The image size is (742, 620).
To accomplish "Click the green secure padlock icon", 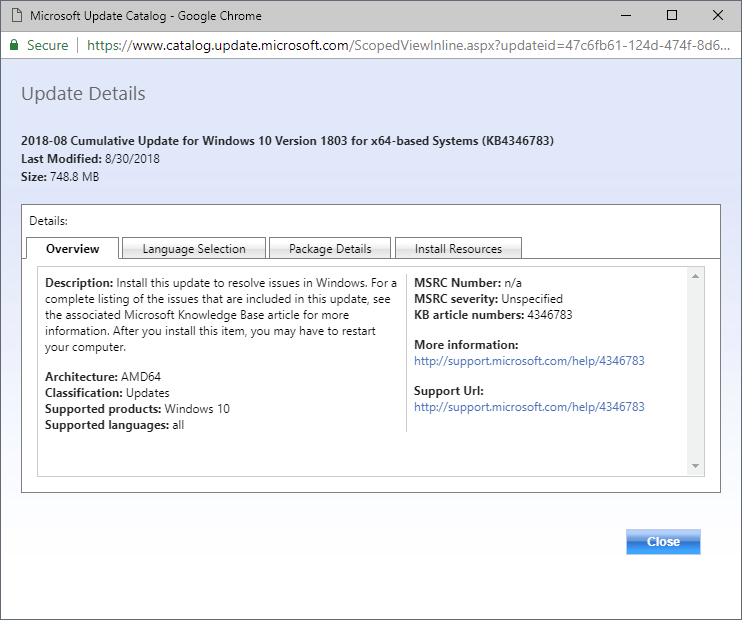I will click(14, 45).
